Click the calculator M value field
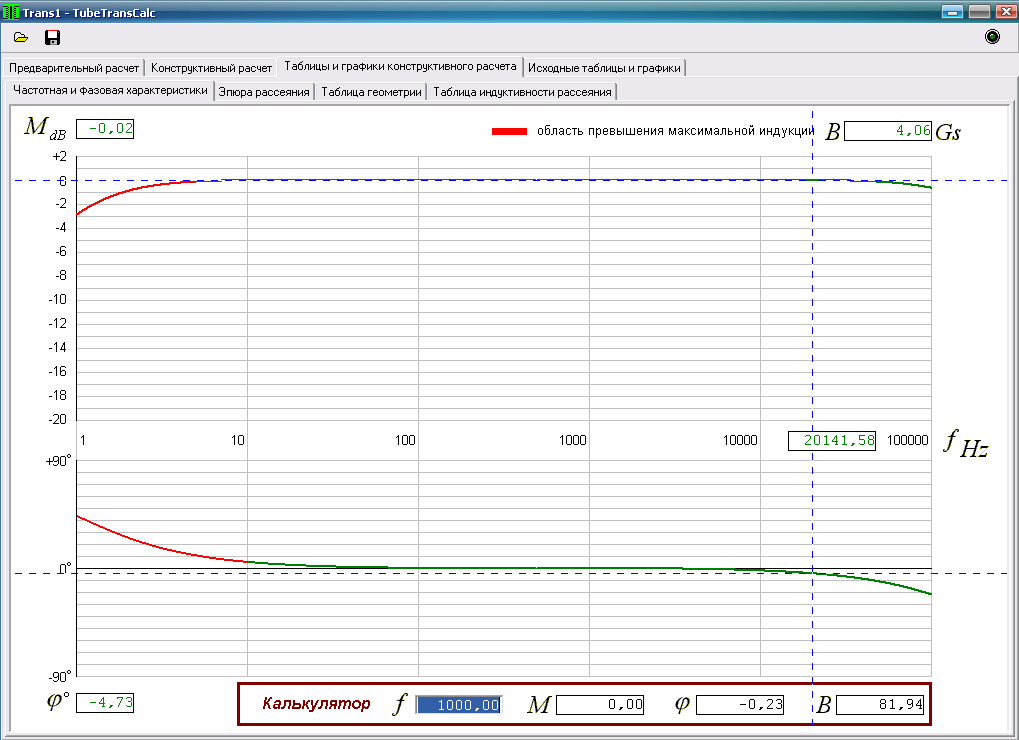 (600, 705)
